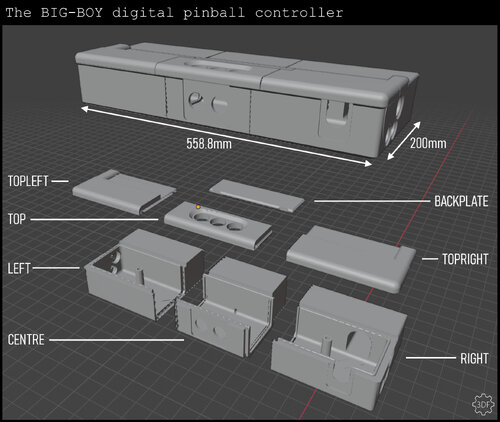The image size is (500, 422).
Task: Click the BACKPLATE part label
Action: 461,201
